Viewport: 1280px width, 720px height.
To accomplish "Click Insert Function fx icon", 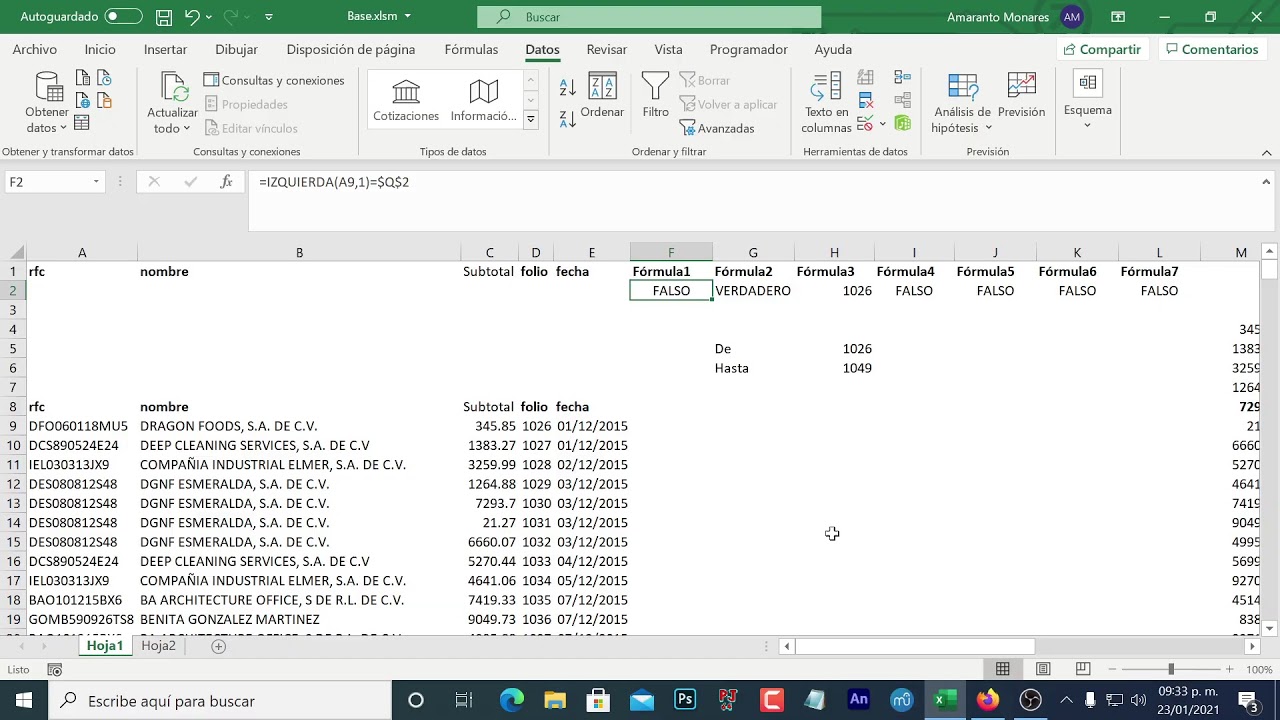I will click(227, 182).
